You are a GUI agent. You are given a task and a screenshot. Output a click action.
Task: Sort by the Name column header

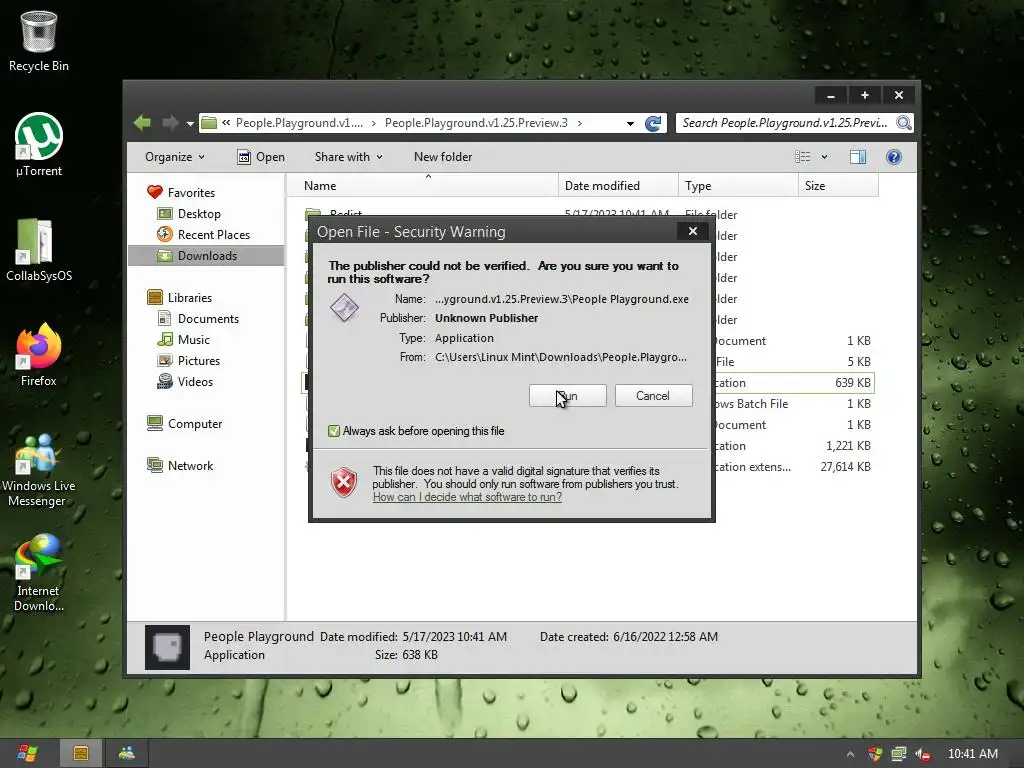[x=423, y=185]
